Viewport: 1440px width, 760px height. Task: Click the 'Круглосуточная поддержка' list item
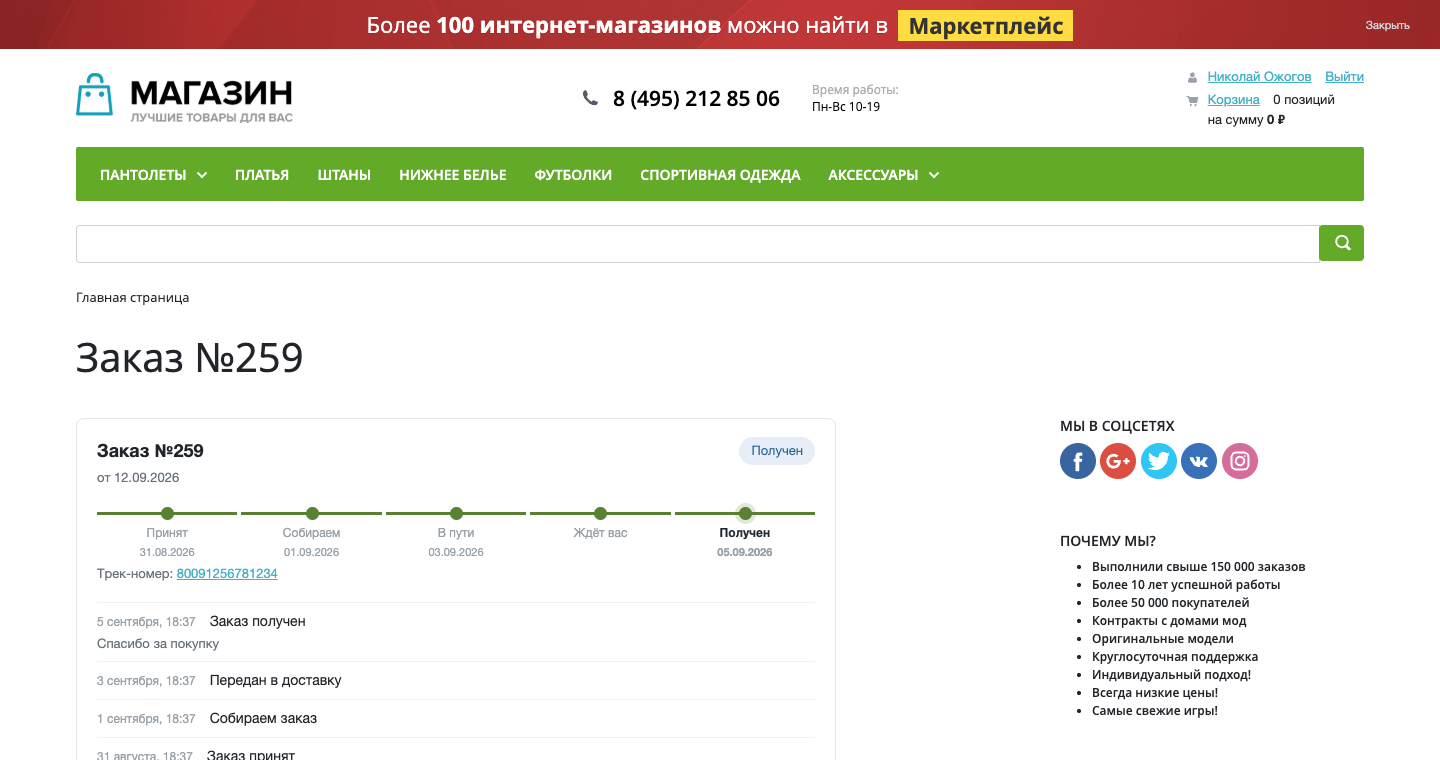(1175, 657)
